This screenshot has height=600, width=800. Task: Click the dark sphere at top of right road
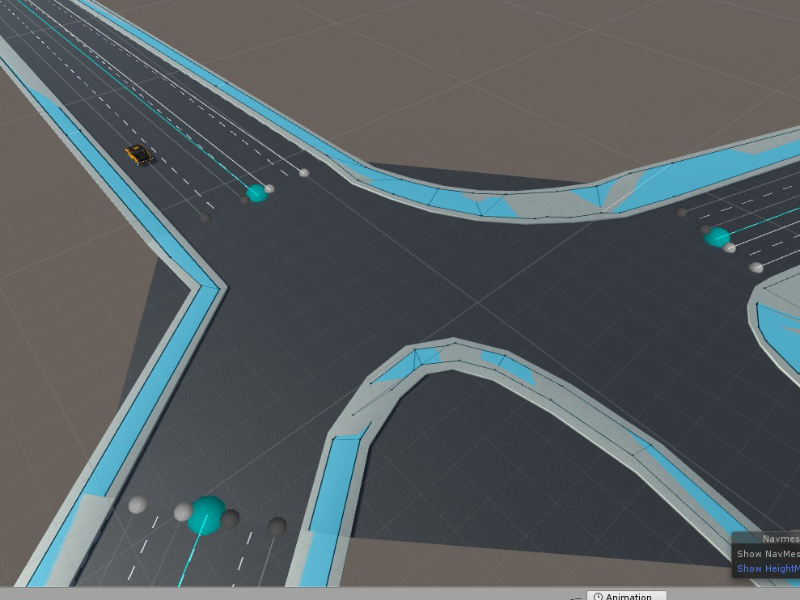[682, 212]
